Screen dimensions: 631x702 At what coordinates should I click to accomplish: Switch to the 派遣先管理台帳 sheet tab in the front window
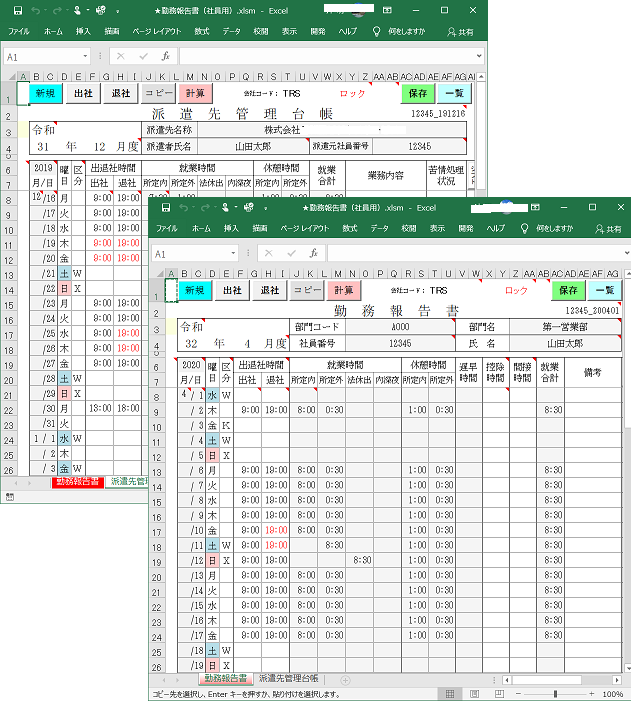click(297, 678)
